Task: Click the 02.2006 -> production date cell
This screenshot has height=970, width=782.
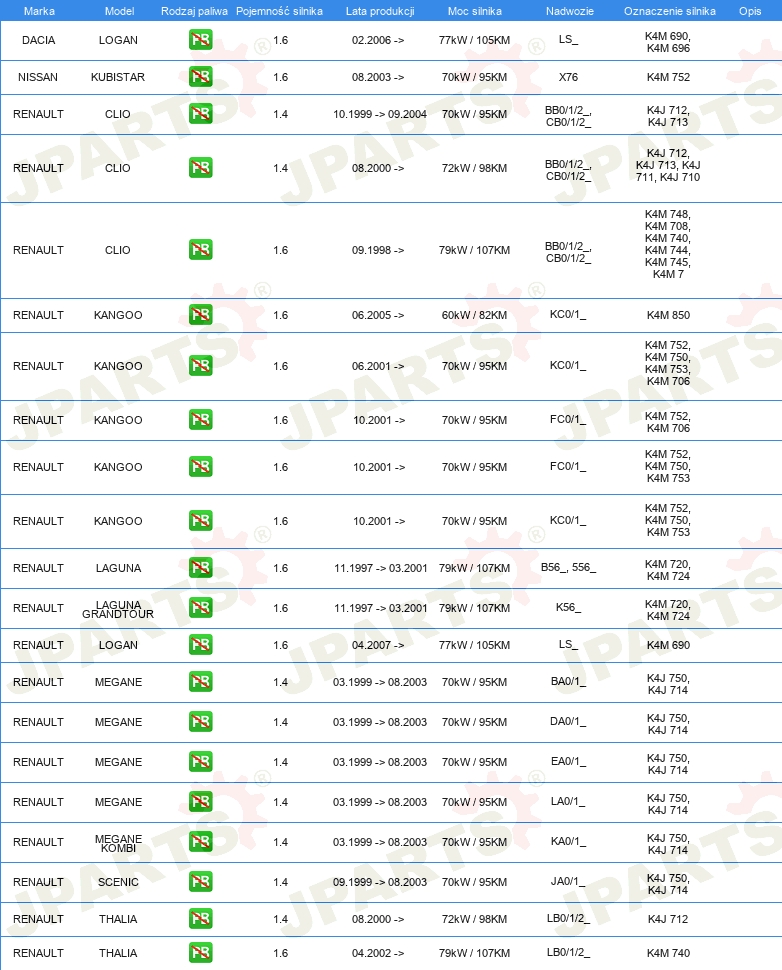Action: point(378,40)
